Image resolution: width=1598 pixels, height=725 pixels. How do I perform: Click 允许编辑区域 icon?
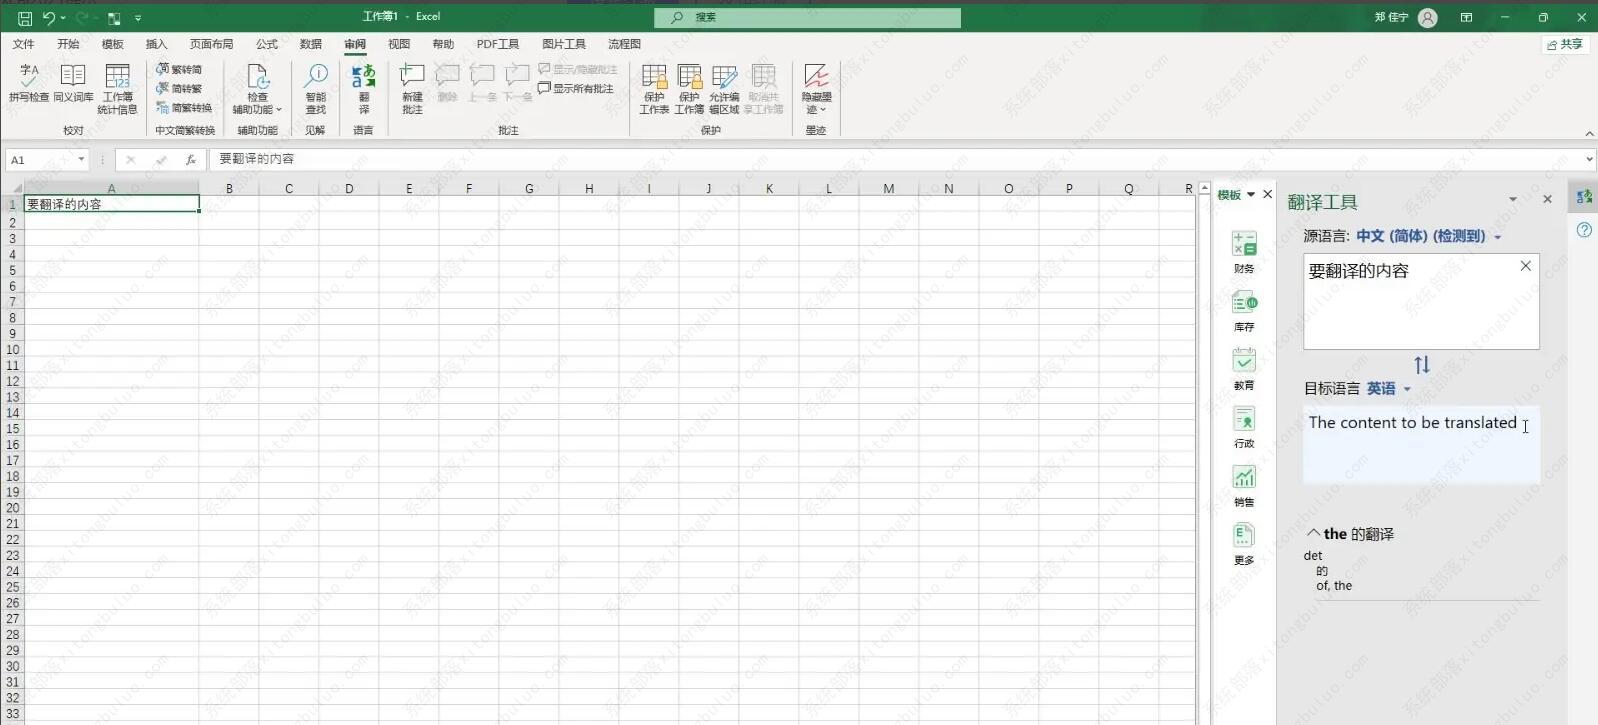(x=724, y=89)
